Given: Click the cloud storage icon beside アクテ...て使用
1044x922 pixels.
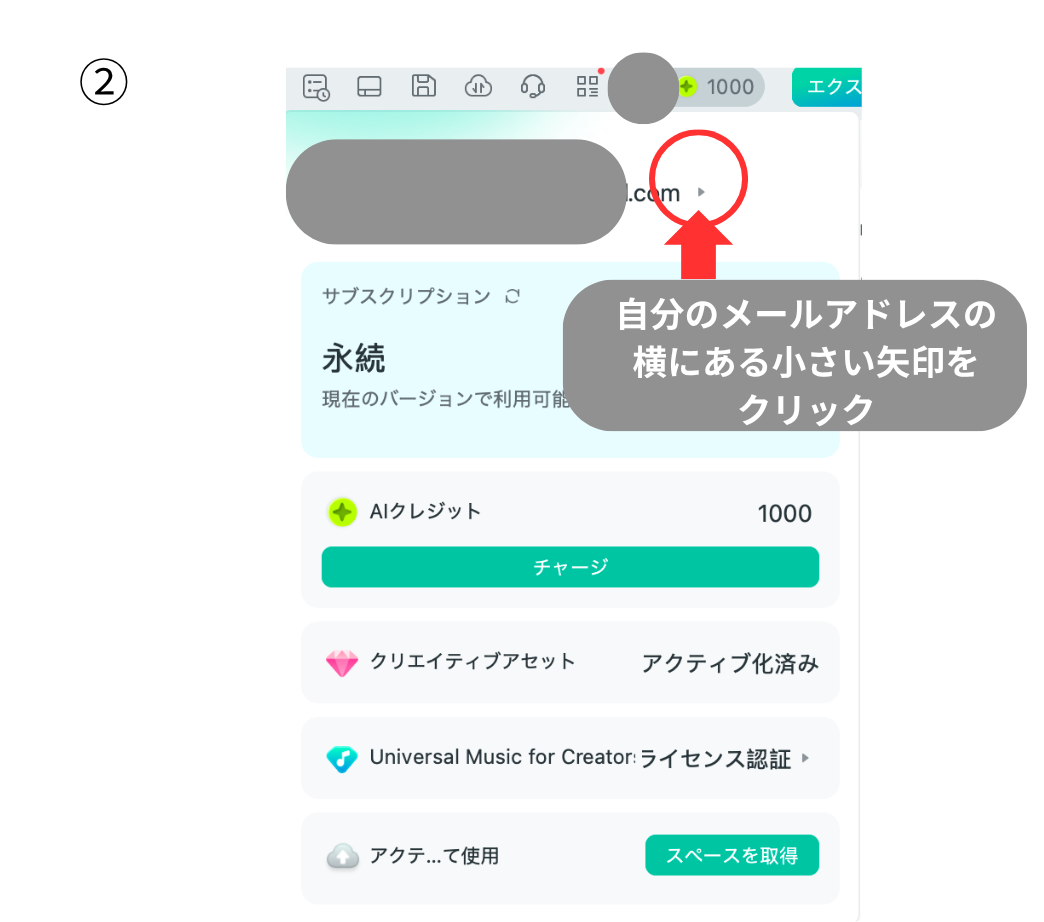Looking at the screenshot, I should point(344,855).
